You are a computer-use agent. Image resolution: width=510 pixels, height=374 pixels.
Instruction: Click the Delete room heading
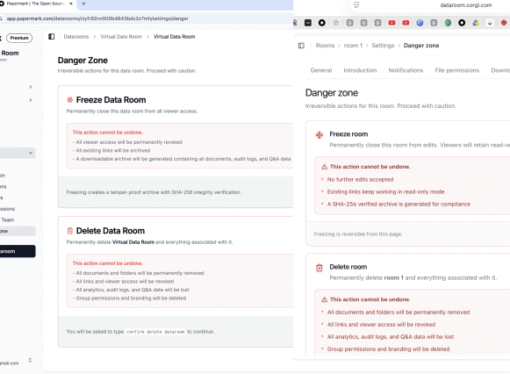(x=348, y=267)
